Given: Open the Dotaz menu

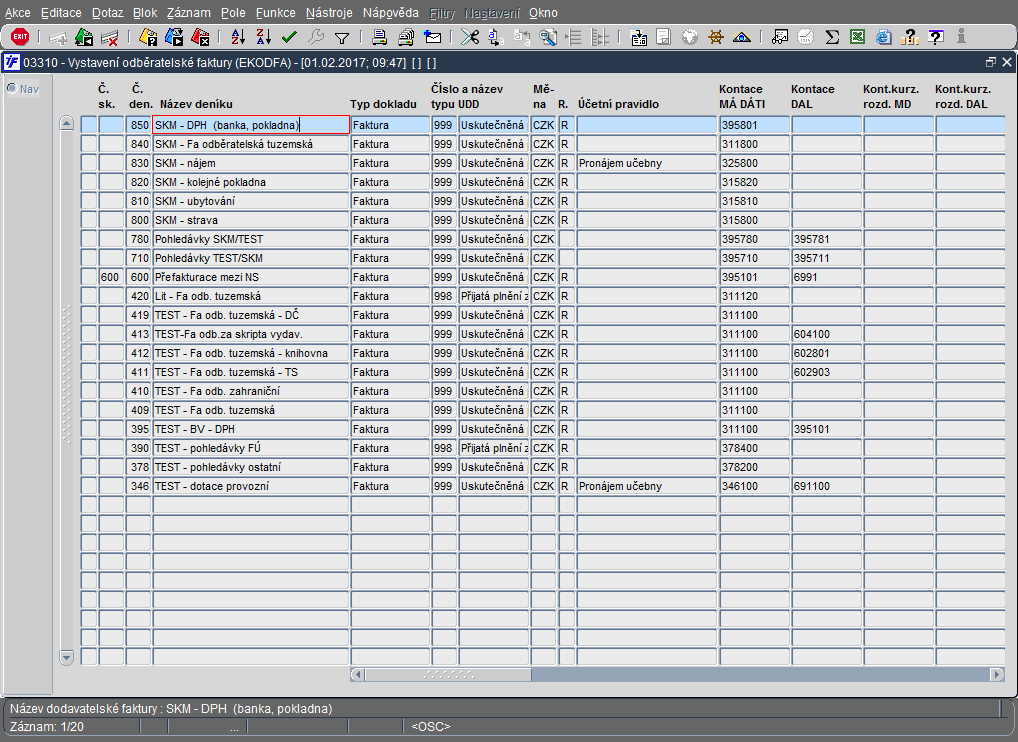Looking at the screenshot, I should tap(107, 12).
